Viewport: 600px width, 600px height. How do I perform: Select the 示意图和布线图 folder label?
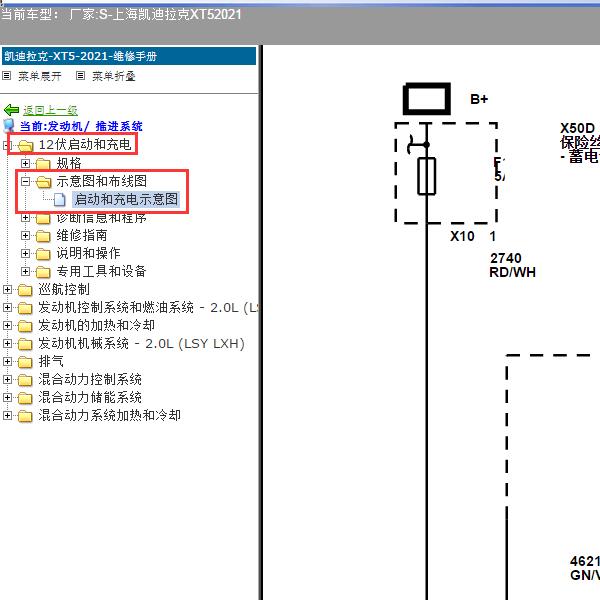pyautogui.click(x=101, y=181)
